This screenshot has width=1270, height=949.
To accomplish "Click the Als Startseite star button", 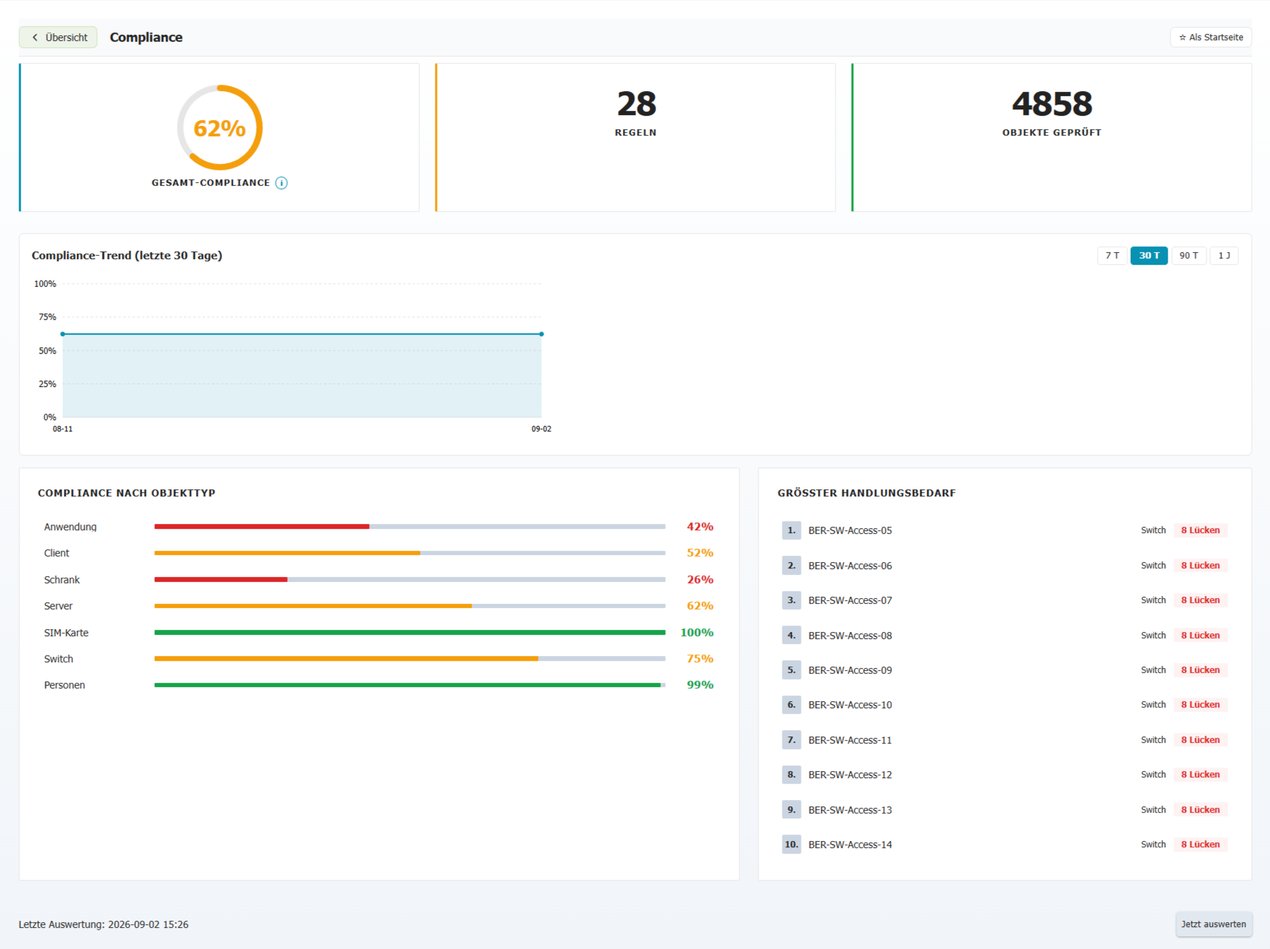I will 1211,37.
